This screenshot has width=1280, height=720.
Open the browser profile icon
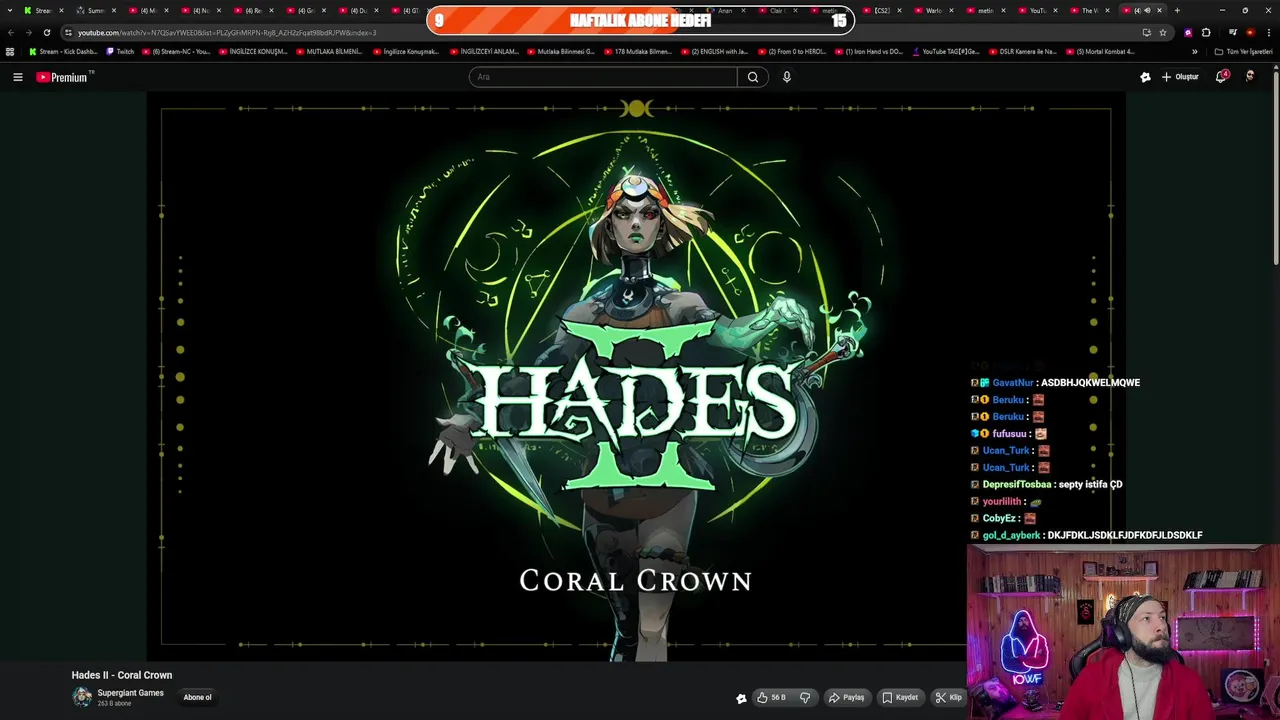coord(1250,32)
